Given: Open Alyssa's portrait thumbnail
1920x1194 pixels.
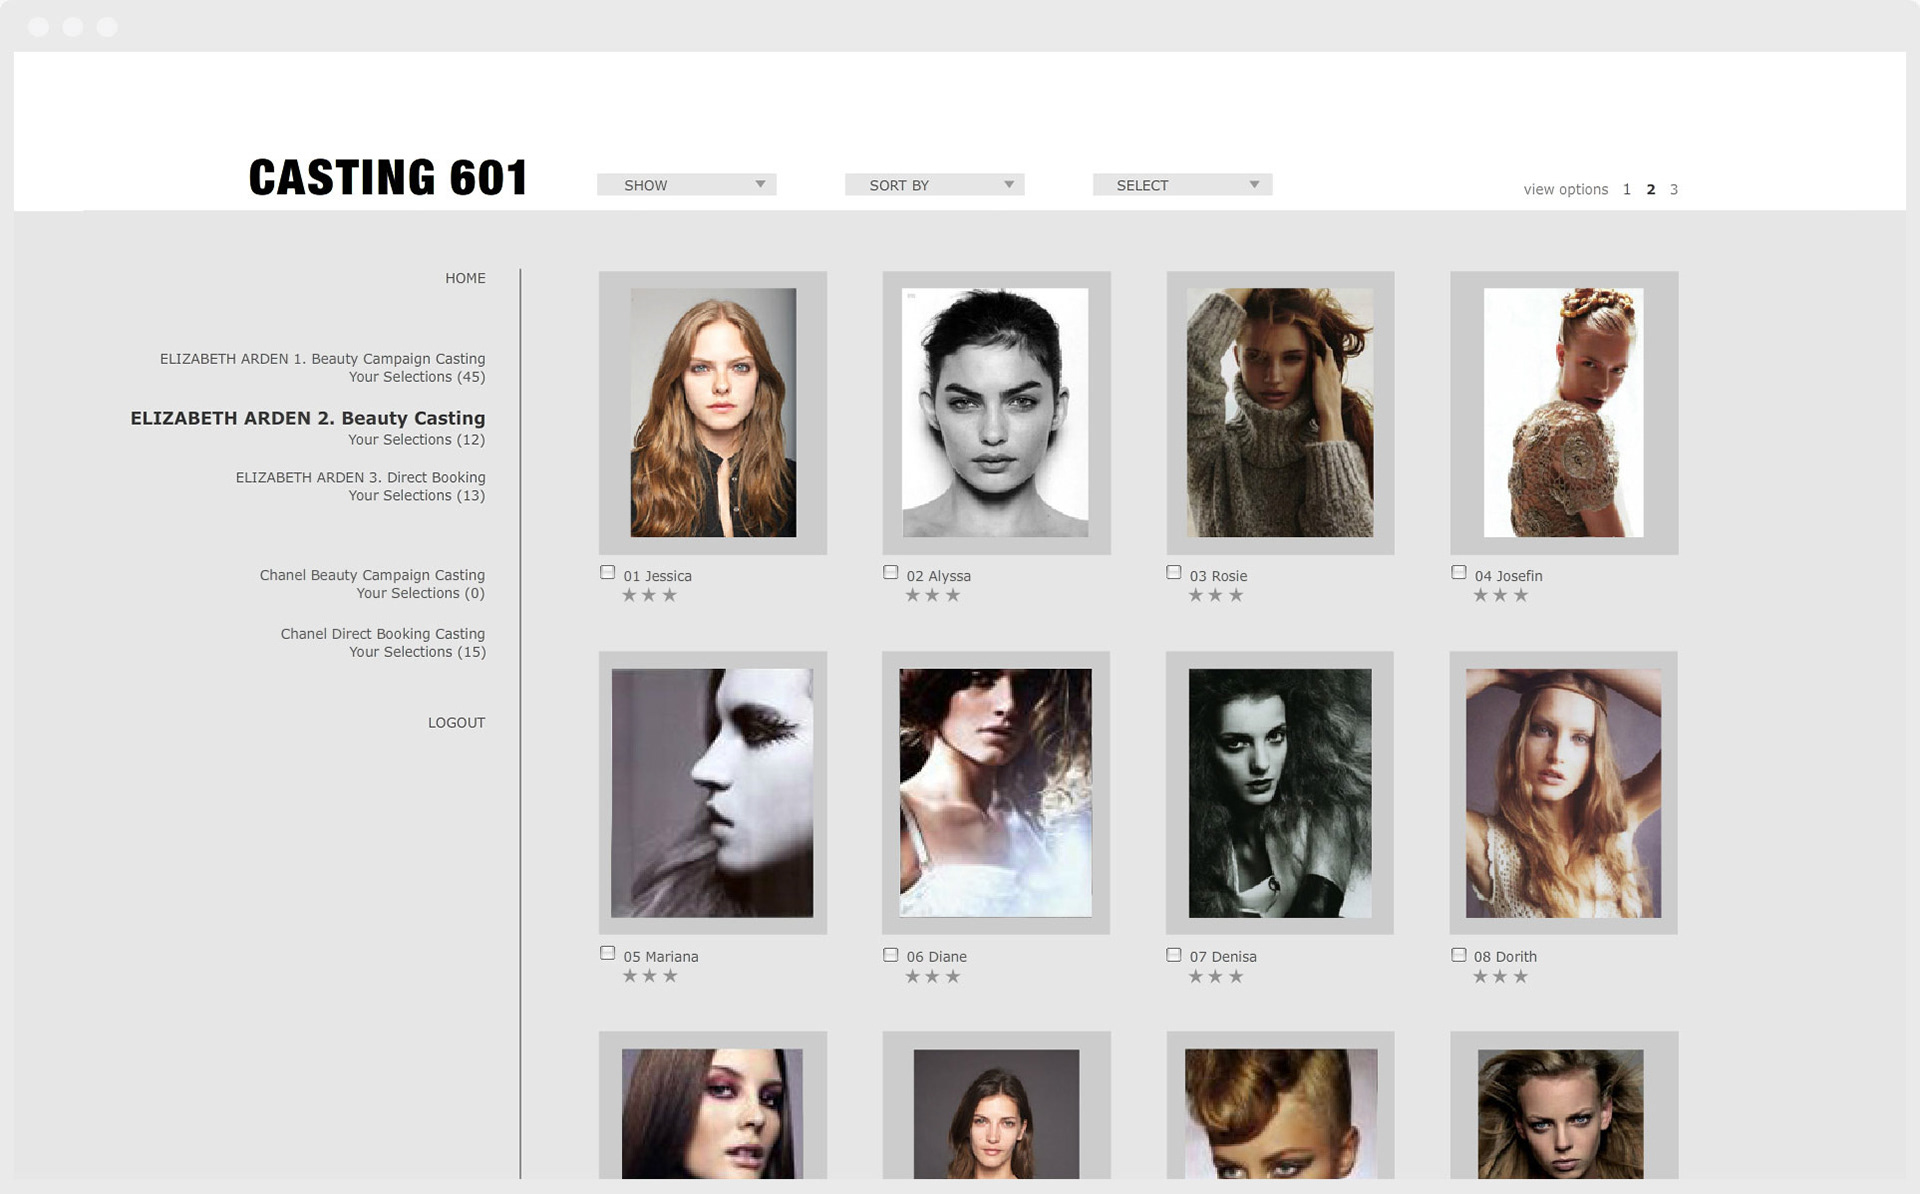Looking at the screenshot, I should pyautogui.click(x=995, y=413).
